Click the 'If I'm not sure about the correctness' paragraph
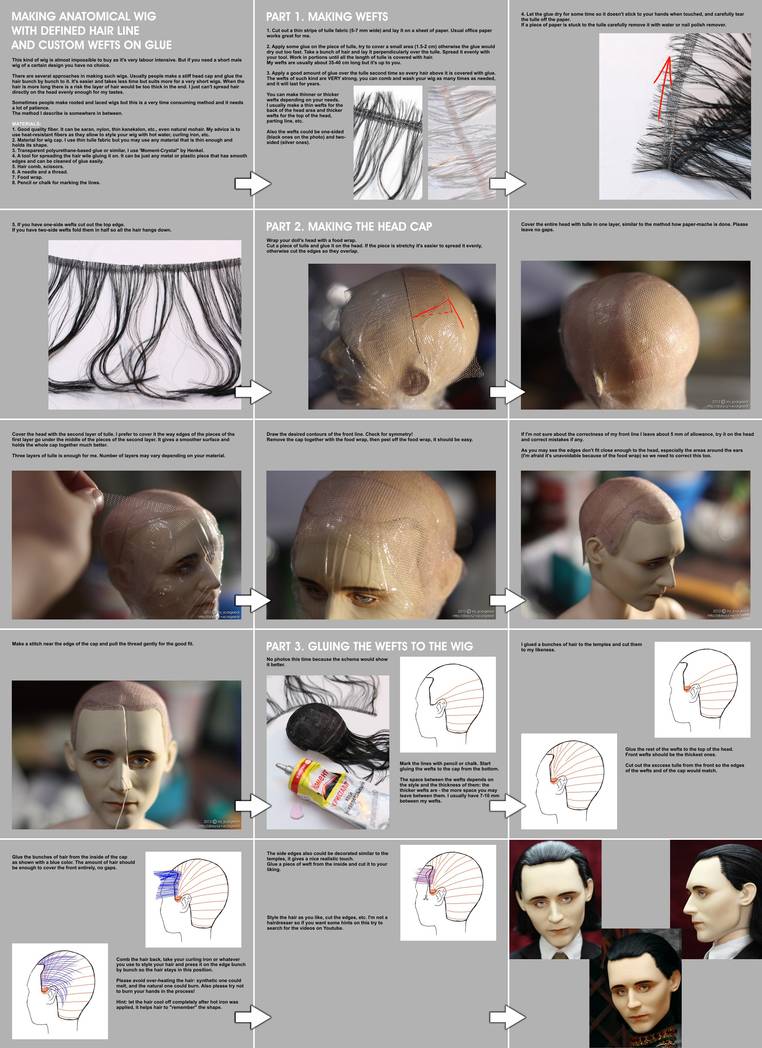This screenshot has height=1048, width=762. (637, 437)
